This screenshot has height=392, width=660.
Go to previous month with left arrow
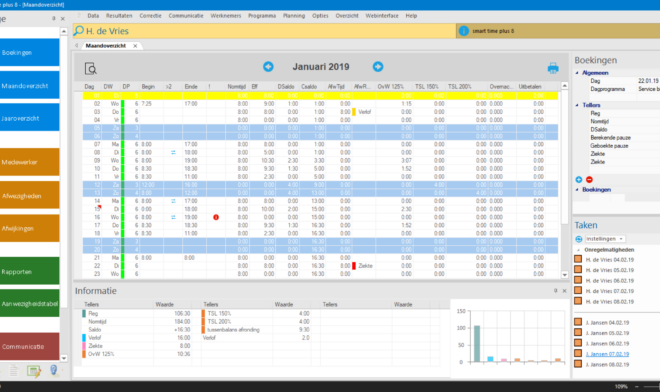pyautogui.click(x=268, y=67)
